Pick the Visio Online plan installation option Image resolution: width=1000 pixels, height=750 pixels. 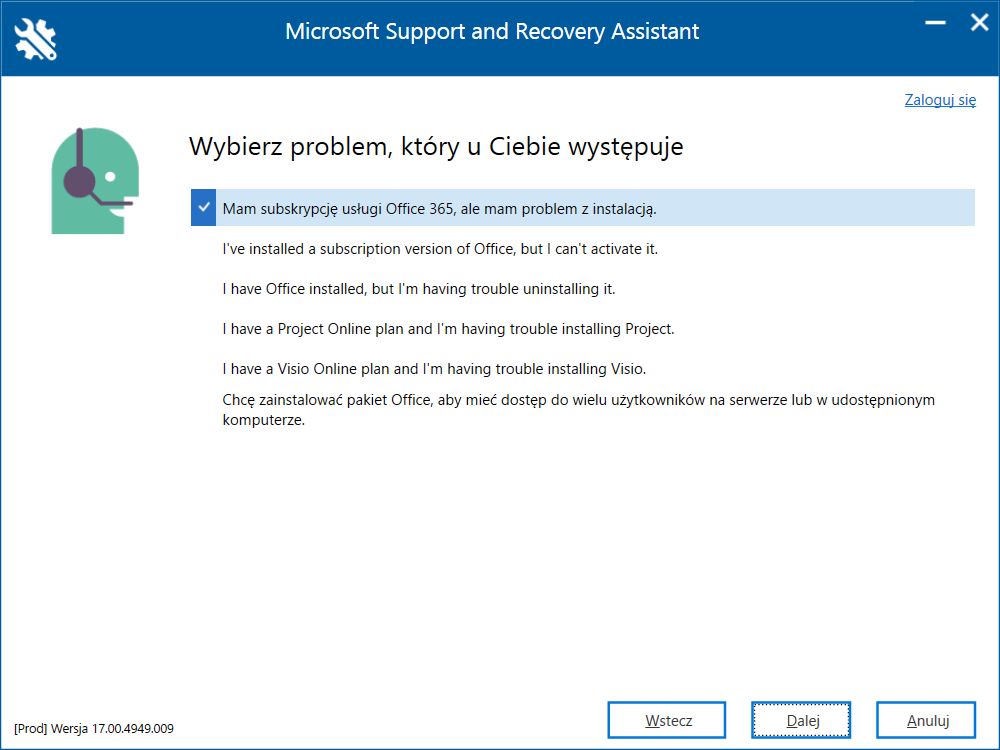click(x=434, y=369)
